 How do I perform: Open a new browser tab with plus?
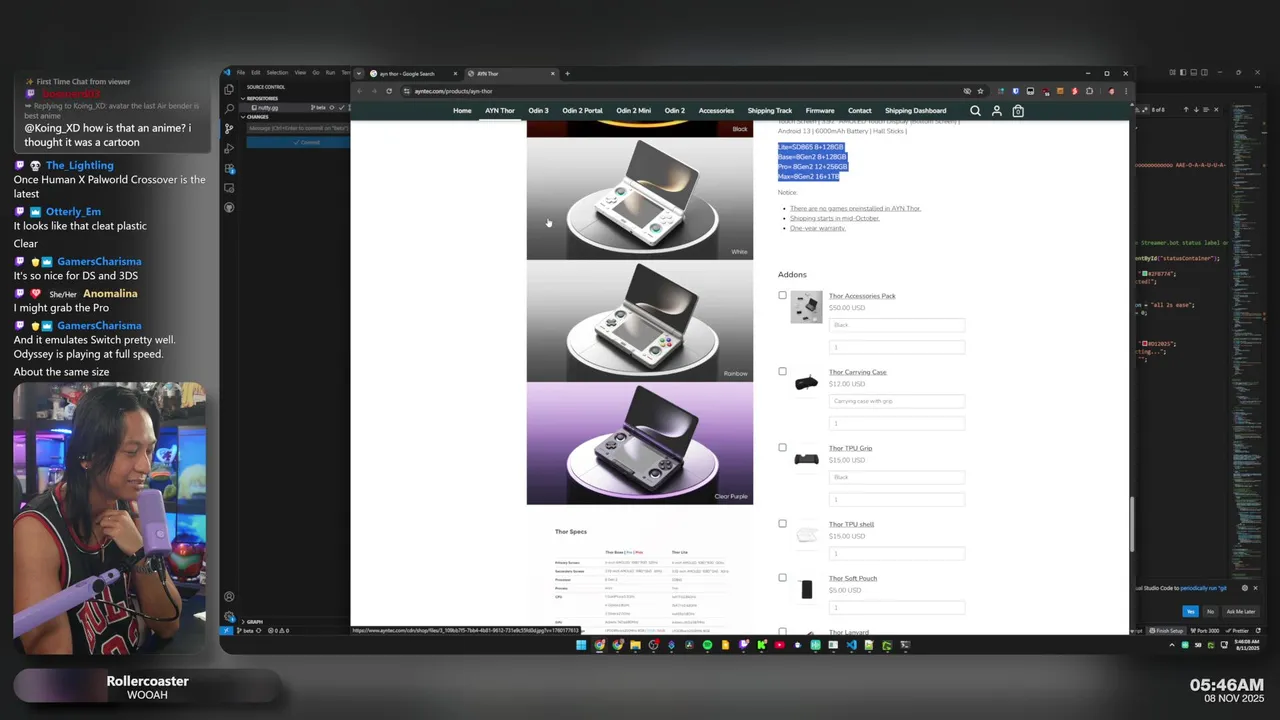click(x=567, y=73)
